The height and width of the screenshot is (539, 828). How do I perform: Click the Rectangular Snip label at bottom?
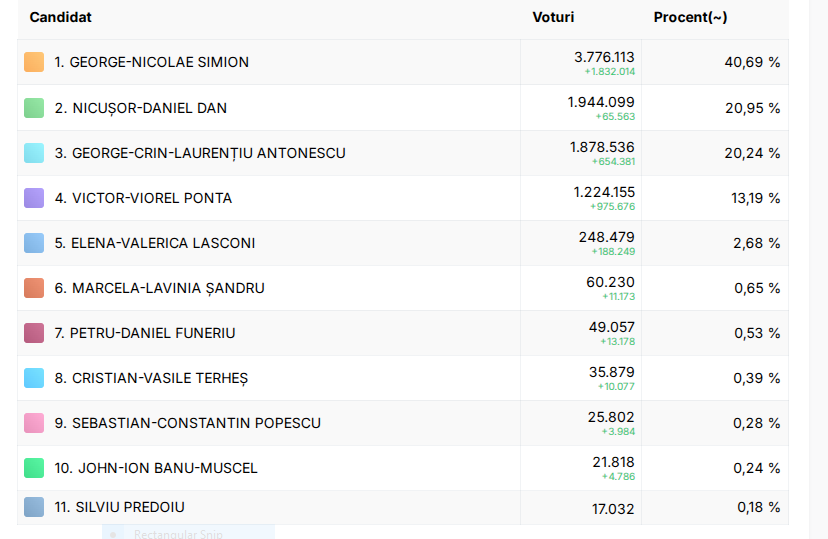tap(176, 533)
